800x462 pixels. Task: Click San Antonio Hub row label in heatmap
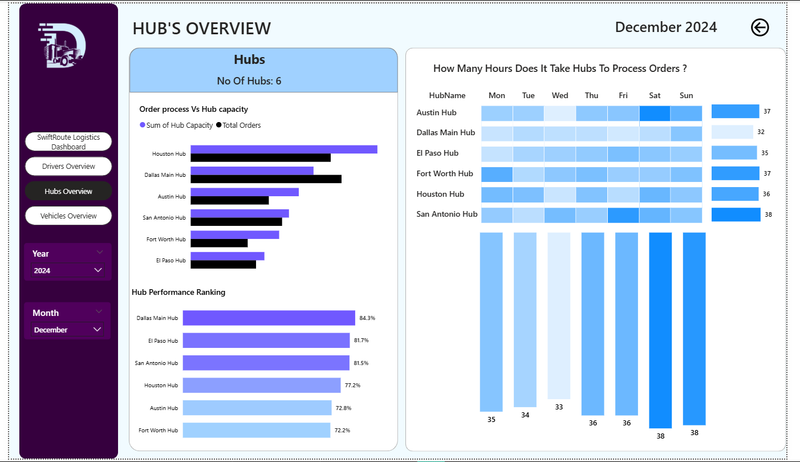point(447,214)
